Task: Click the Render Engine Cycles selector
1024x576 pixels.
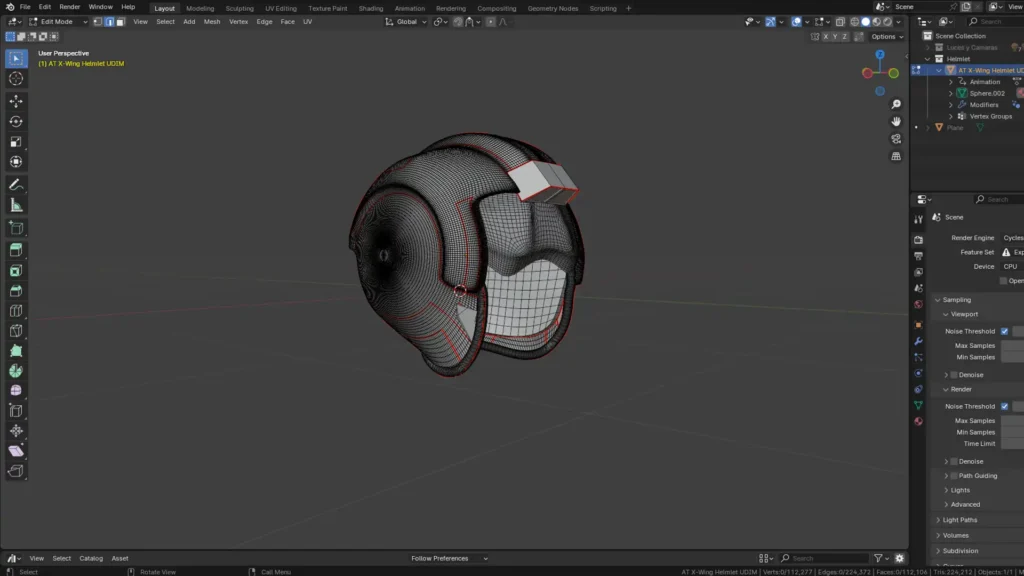Action: [x=1012, y=238]
